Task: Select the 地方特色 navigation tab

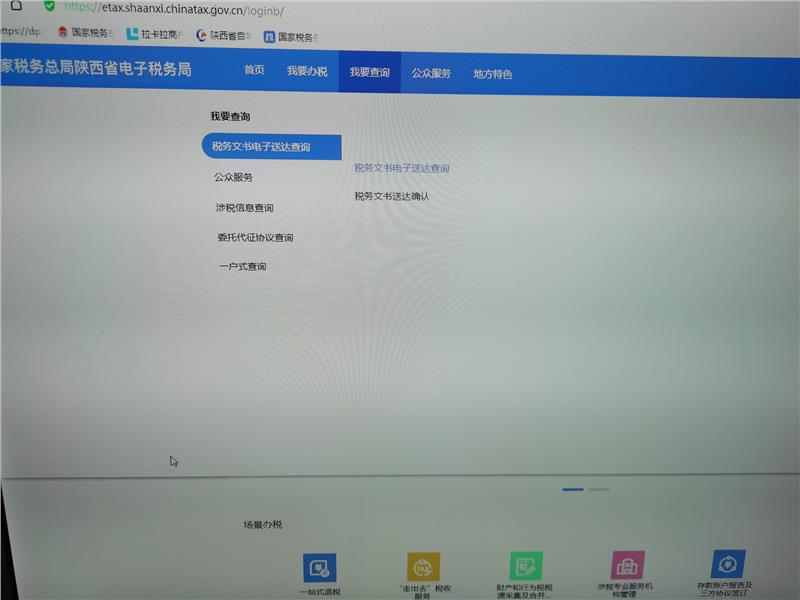Action: 492,74
